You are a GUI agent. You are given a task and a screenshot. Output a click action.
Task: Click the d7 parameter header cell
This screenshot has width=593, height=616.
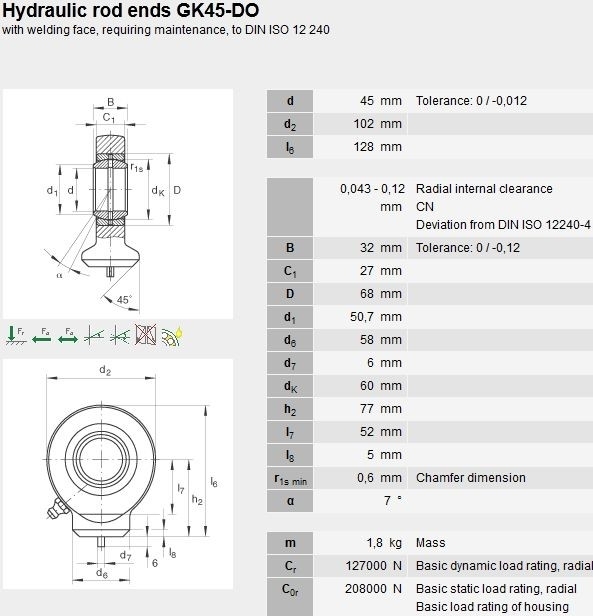point(290,363)
